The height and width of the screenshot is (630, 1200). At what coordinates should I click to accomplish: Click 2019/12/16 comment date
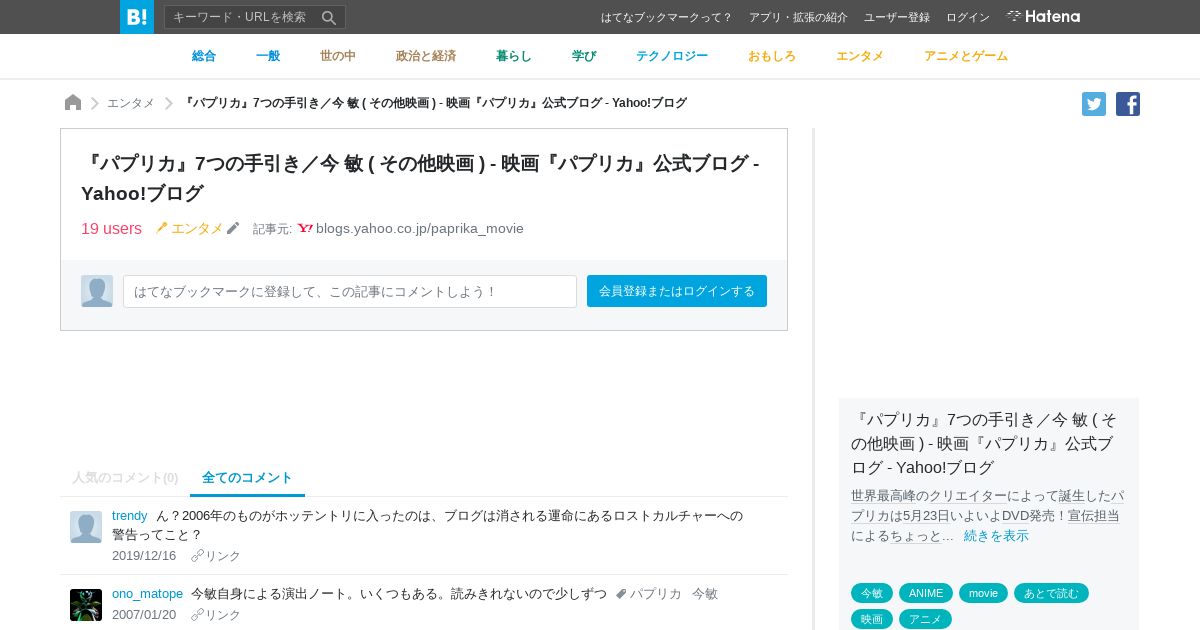click(x=144, y=556)
